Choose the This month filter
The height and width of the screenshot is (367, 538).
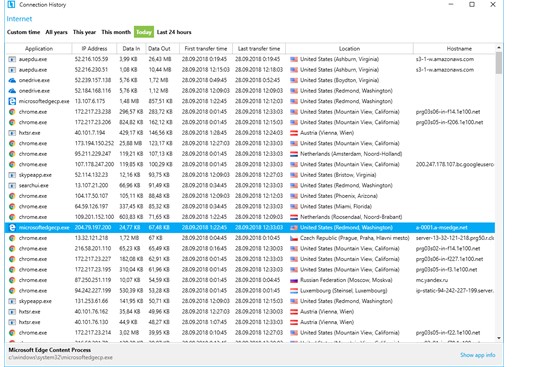coord(116,32)
